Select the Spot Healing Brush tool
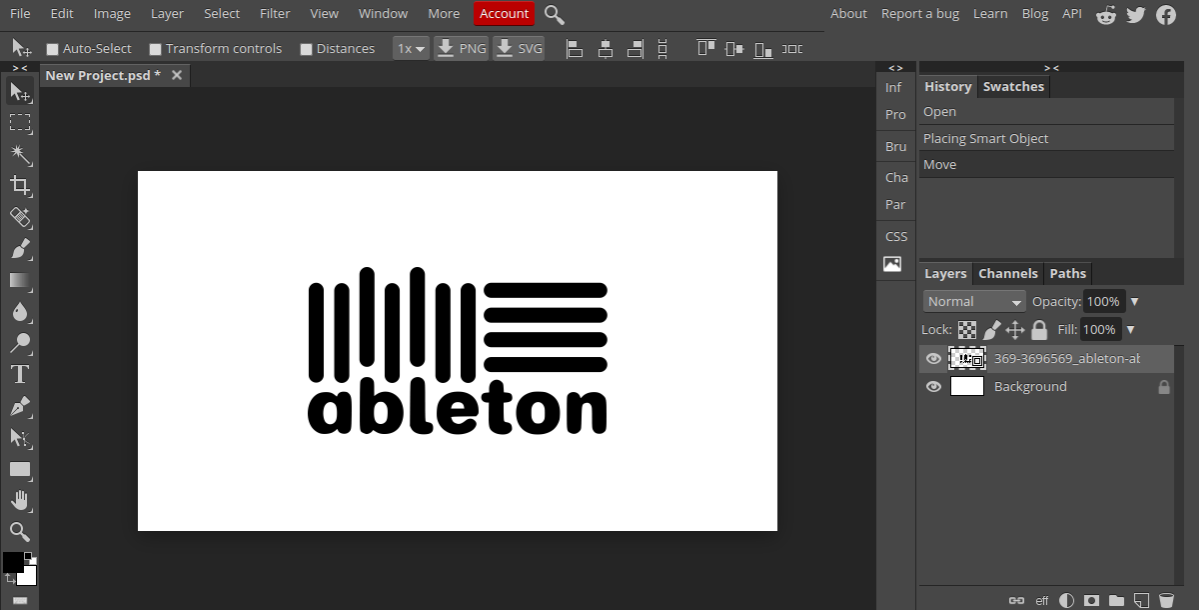The height and width of the screenshot is (610, 1199). [20, 217]
